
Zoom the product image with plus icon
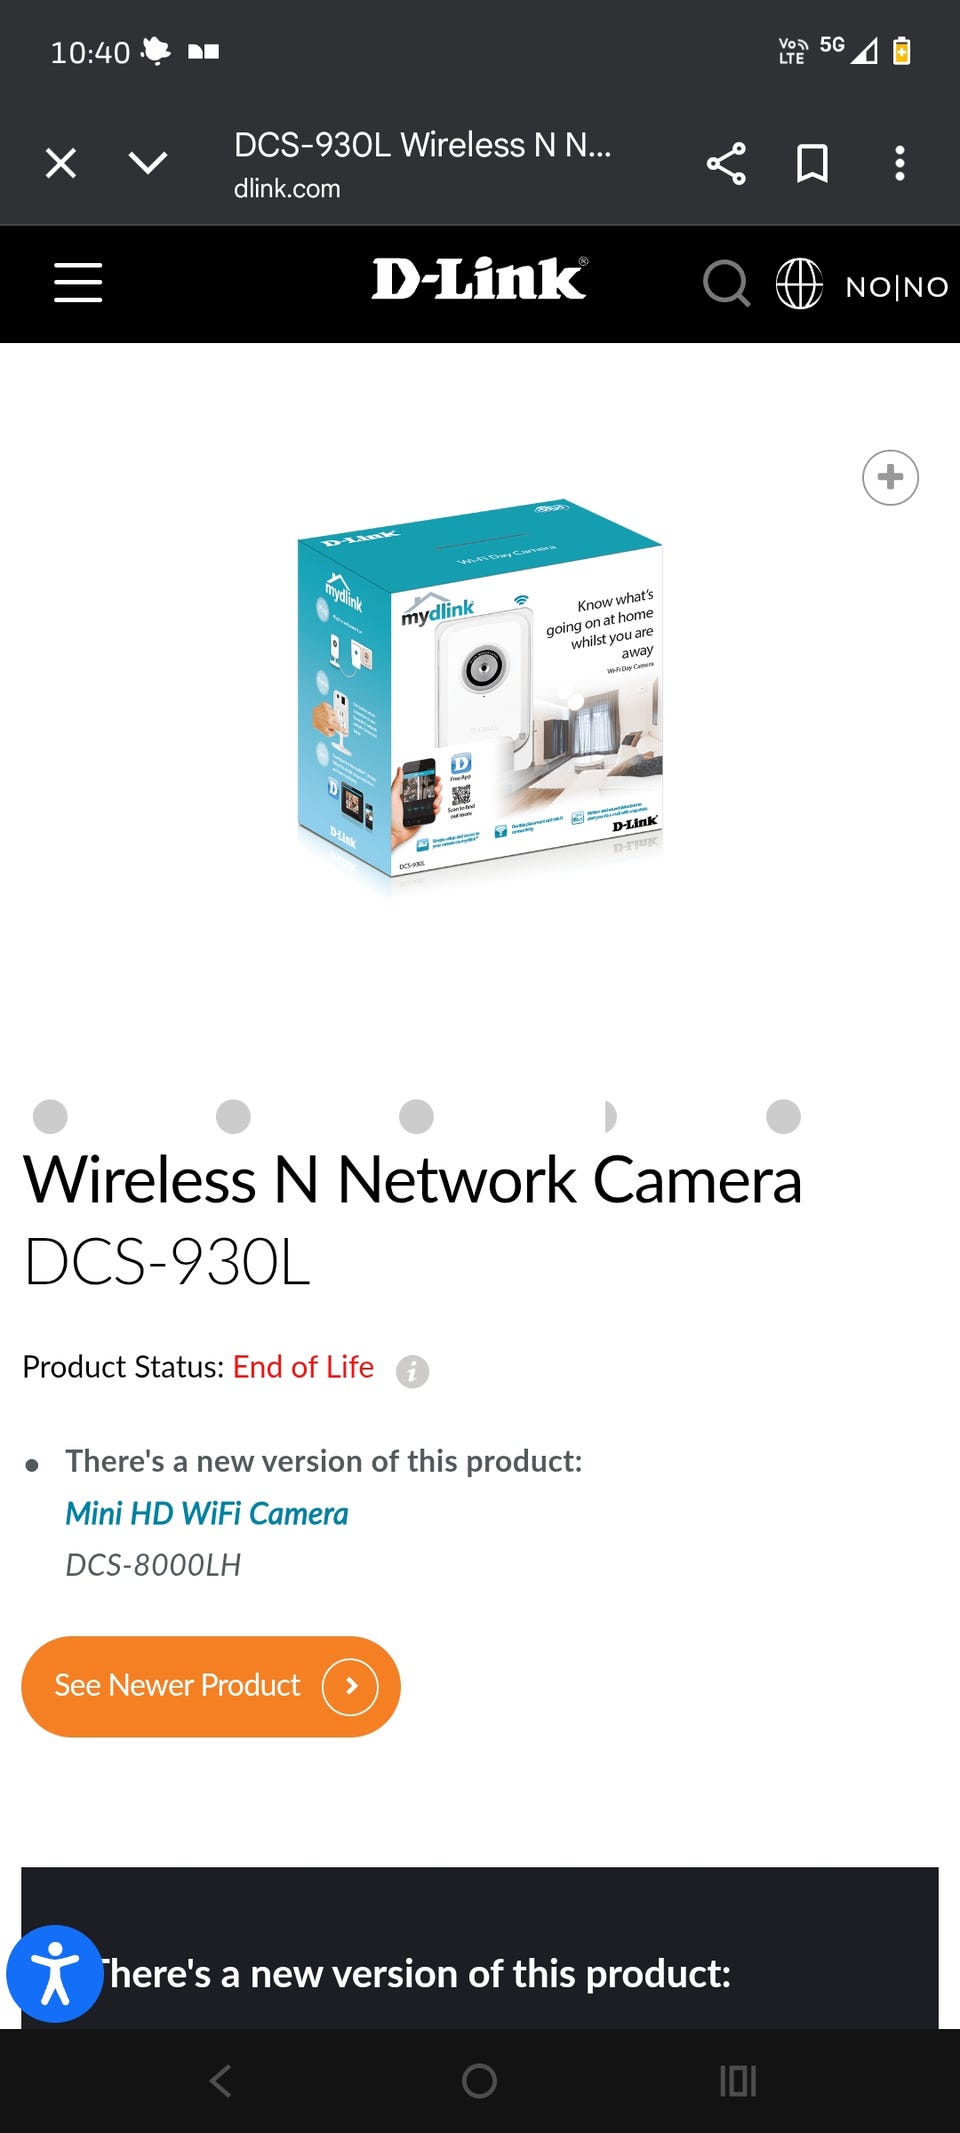tap(890, 478)
